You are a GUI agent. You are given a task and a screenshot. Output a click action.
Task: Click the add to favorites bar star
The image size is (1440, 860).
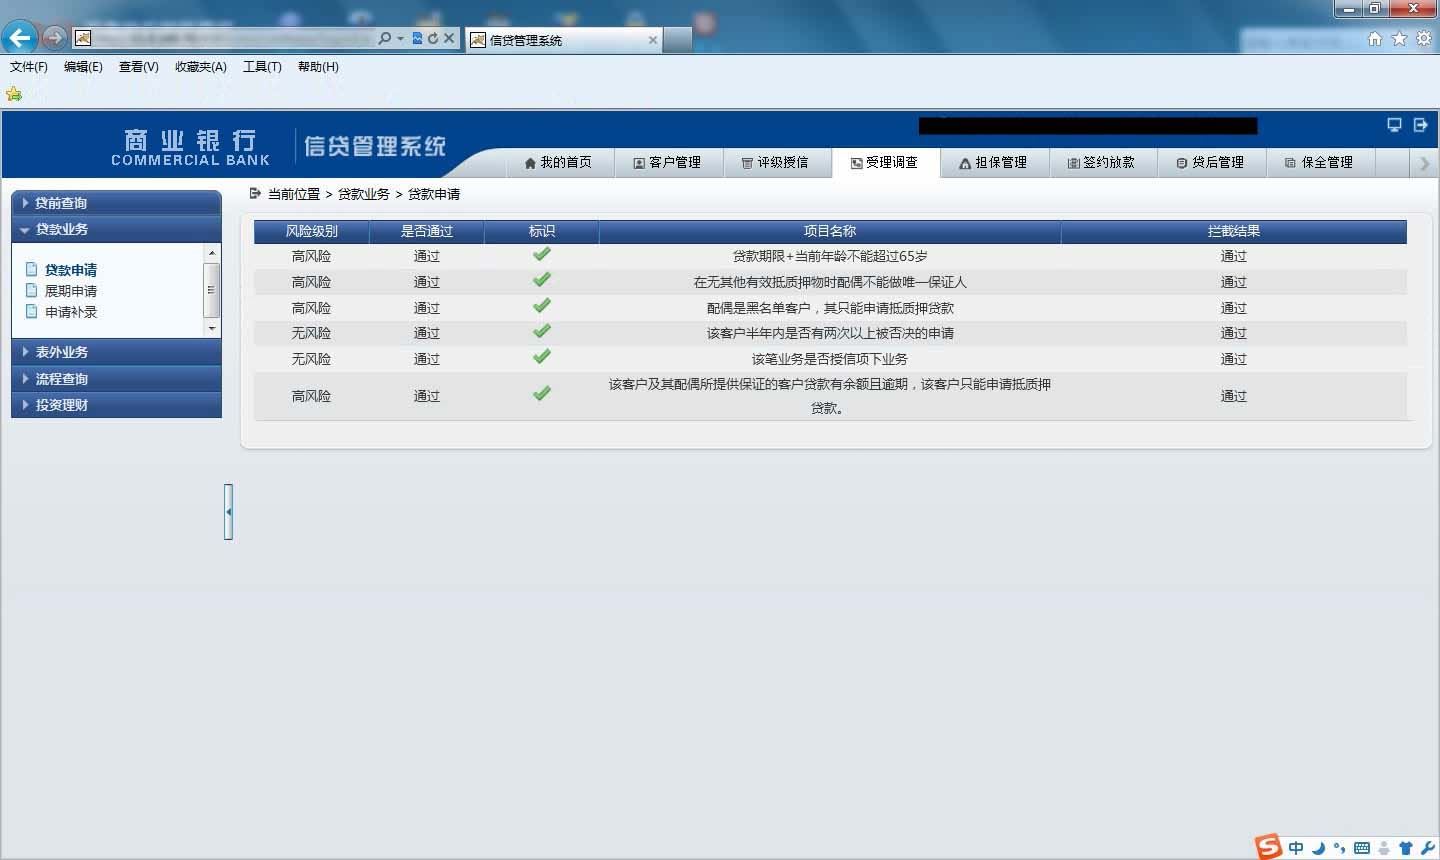click(x=14, y=94)
